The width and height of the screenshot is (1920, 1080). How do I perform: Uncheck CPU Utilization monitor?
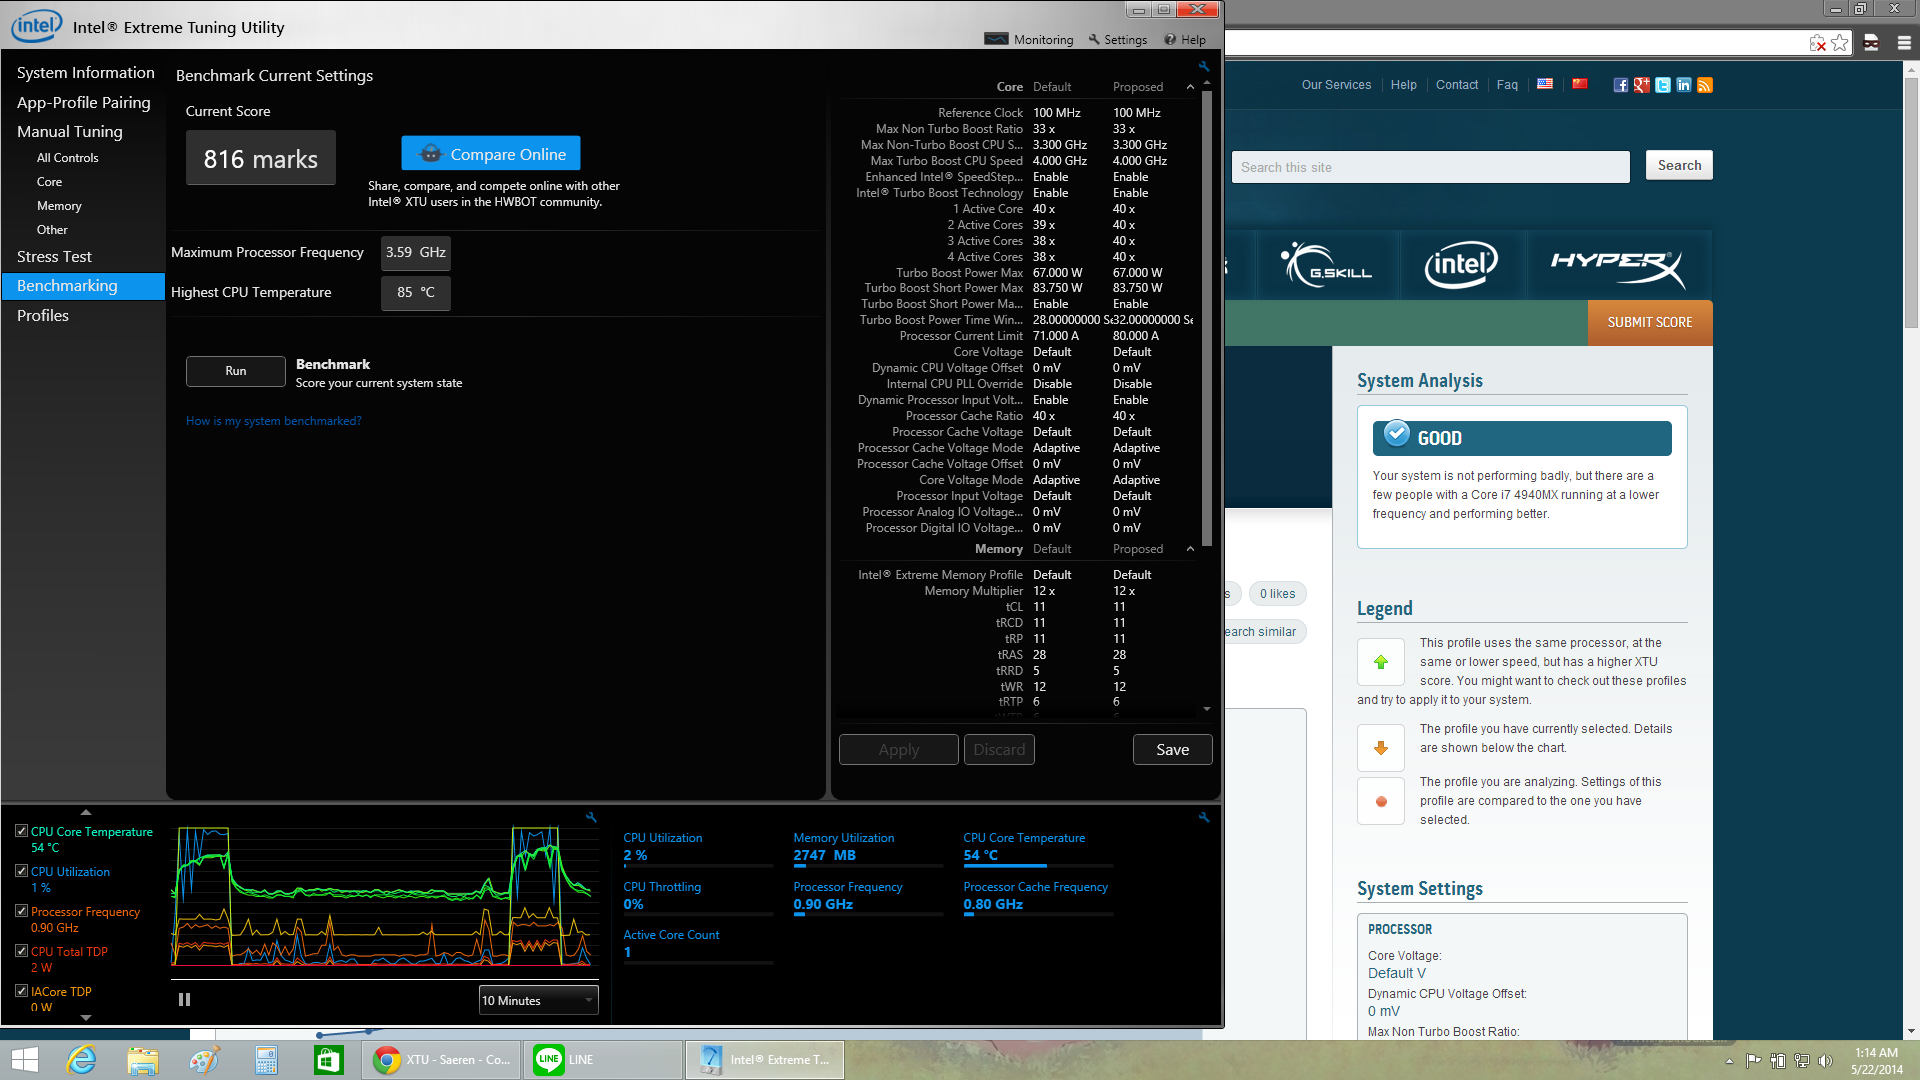(21, 871)
